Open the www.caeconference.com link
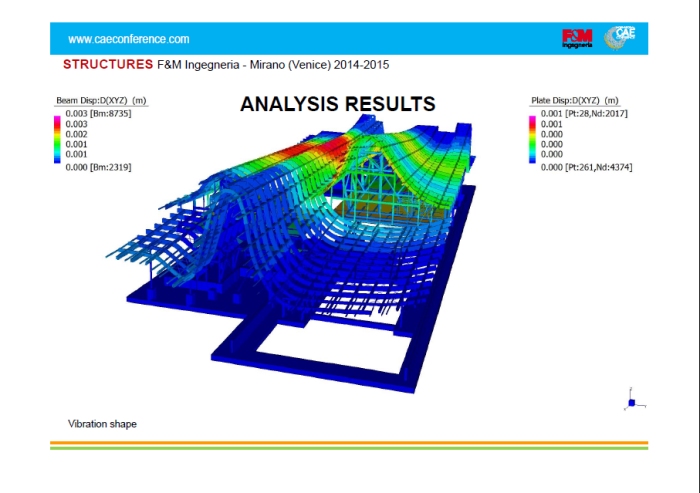This screenshot has height=493, width=700. 128,39
